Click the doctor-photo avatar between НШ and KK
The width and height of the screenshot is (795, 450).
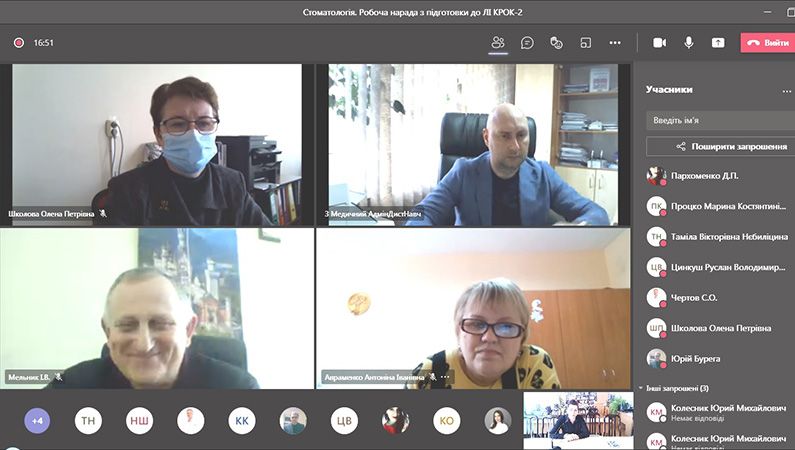point(191,421)
